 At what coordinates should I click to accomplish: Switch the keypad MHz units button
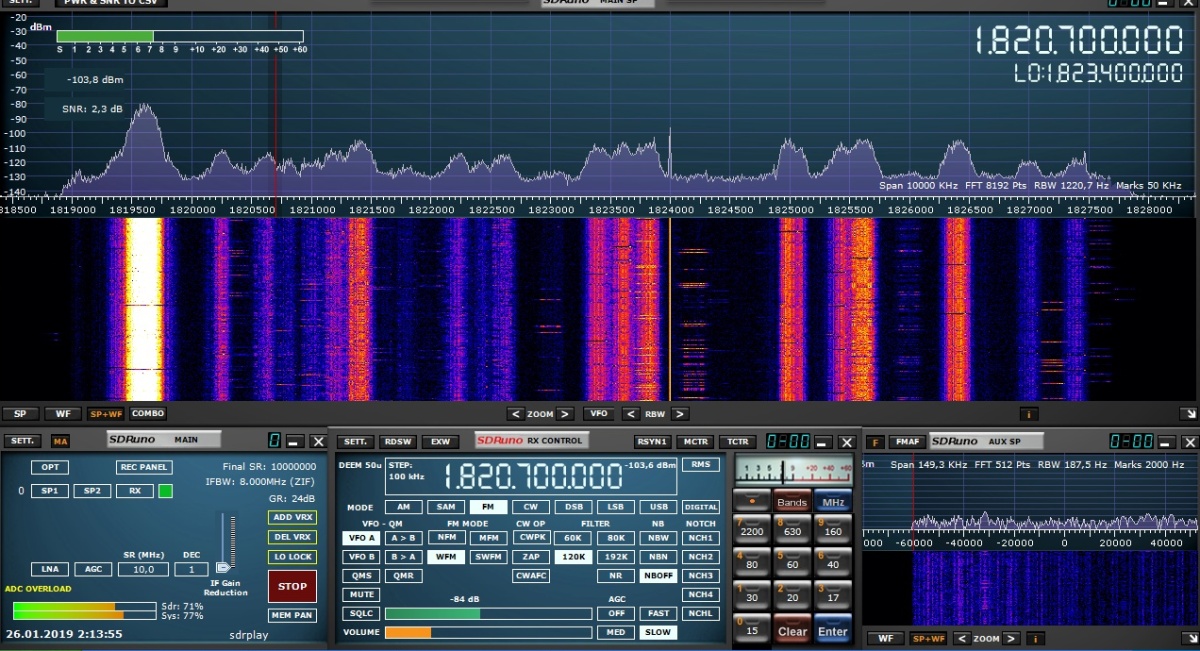832,502
